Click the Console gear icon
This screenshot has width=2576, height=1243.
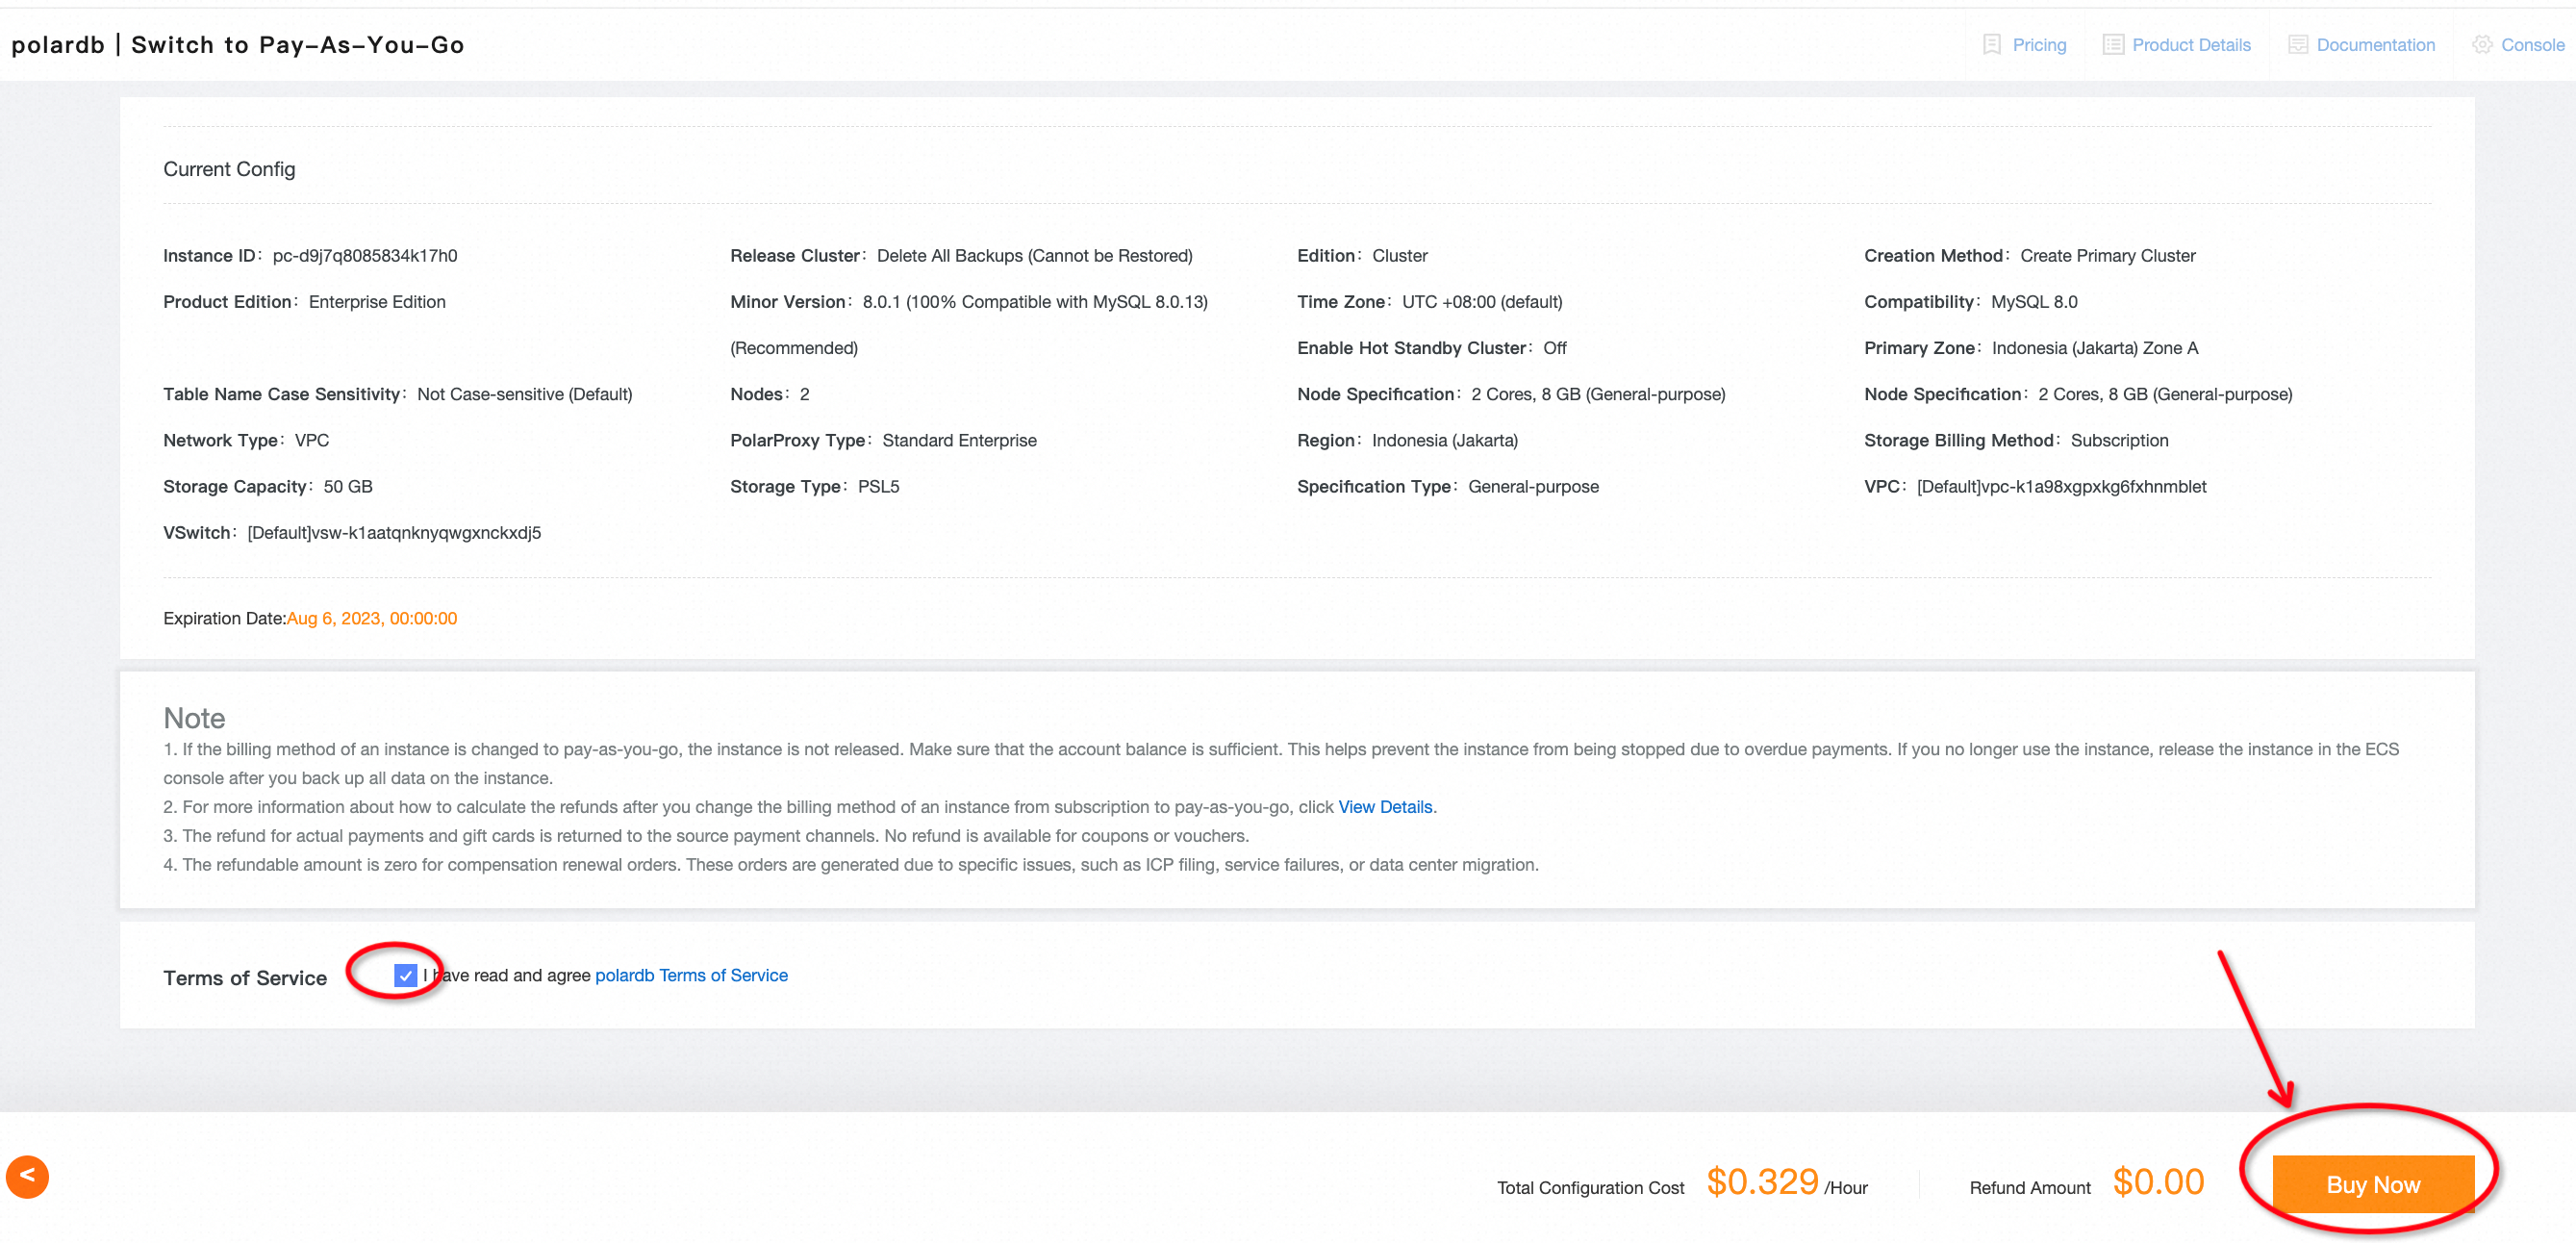tap(2482, 45)
